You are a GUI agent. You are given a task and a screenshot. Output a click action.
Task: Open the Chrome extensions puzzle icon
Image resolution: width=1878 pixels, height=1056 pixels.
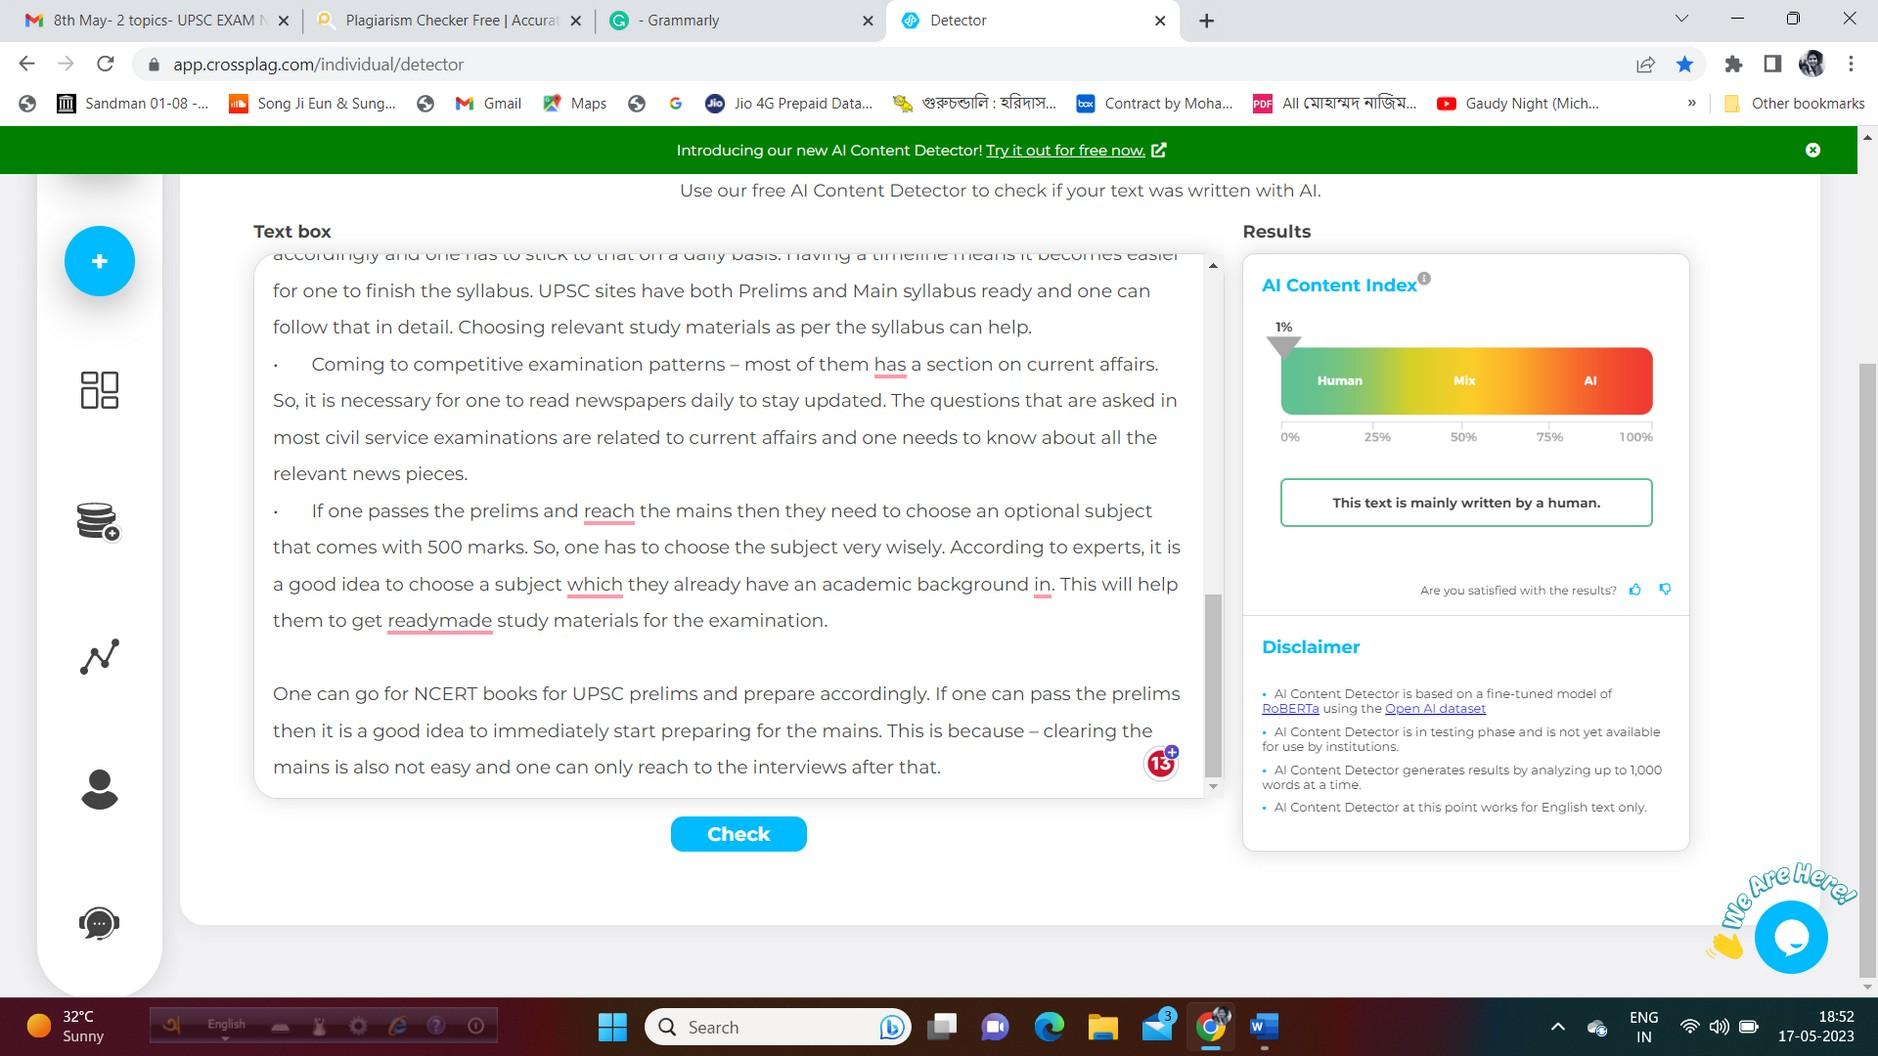[x=1734, y=64]
